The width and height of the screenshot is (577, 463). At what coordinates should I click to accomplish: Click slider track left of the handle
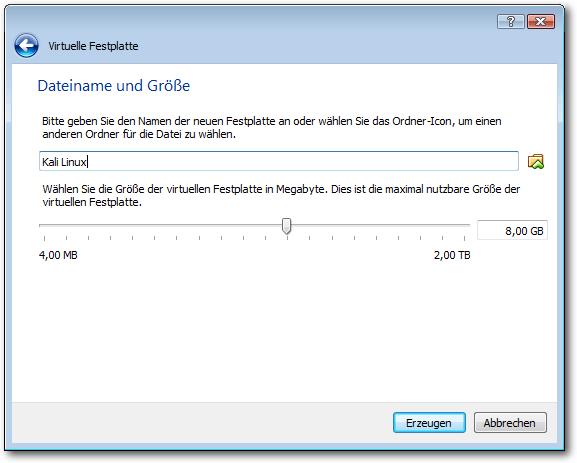160,225
